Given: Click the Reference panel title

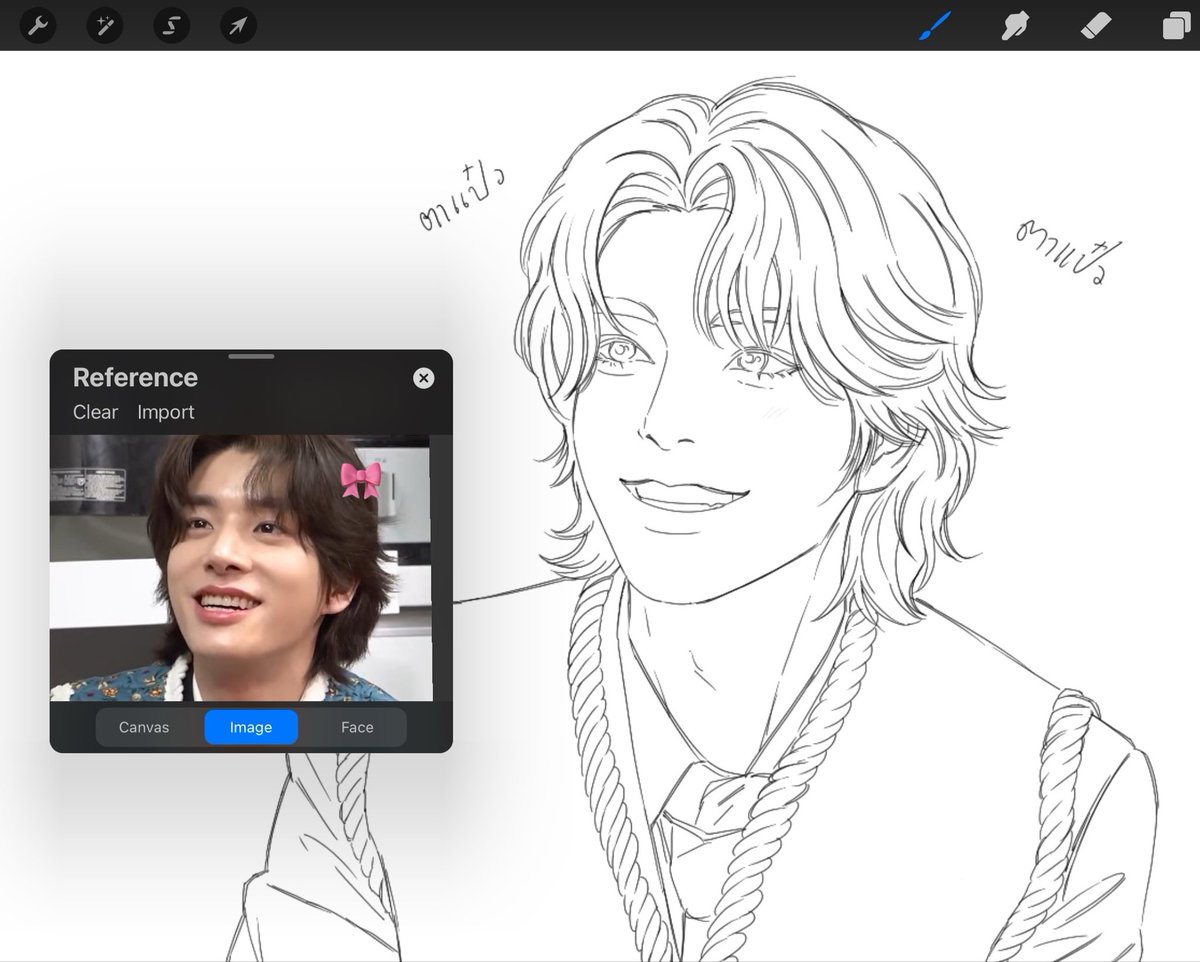Looking at the screenshot, I should (135, 377).
